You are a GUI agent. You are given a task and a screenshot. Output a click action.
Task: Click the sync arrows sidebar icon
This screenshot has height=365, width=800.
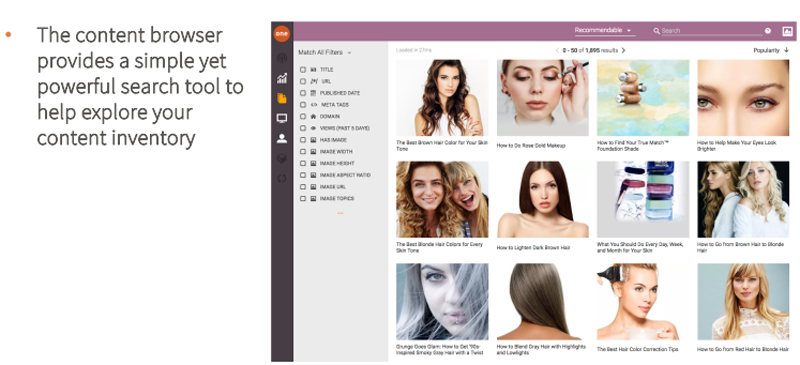pyautogui.click(x=282, y=179)
